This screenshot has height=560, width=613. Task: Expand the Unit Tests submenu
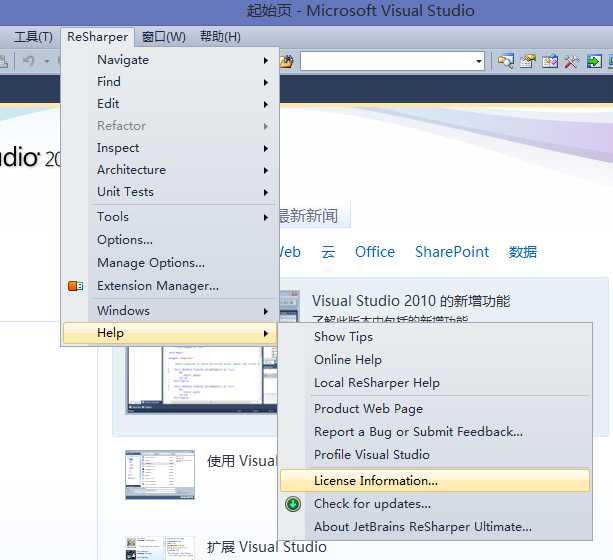pyautogui.click(x=170, y=192)
